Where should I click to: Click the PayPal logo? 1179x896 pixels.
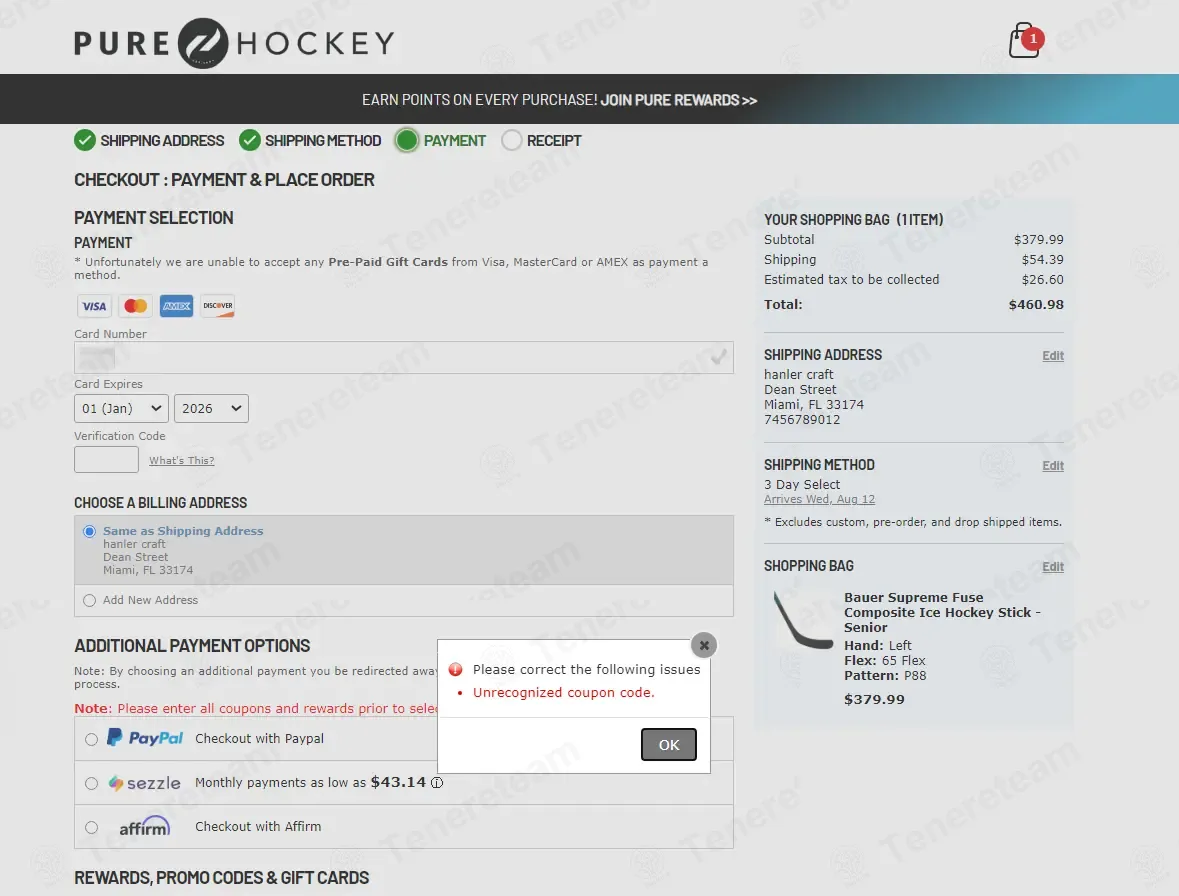tap(144, 738)
